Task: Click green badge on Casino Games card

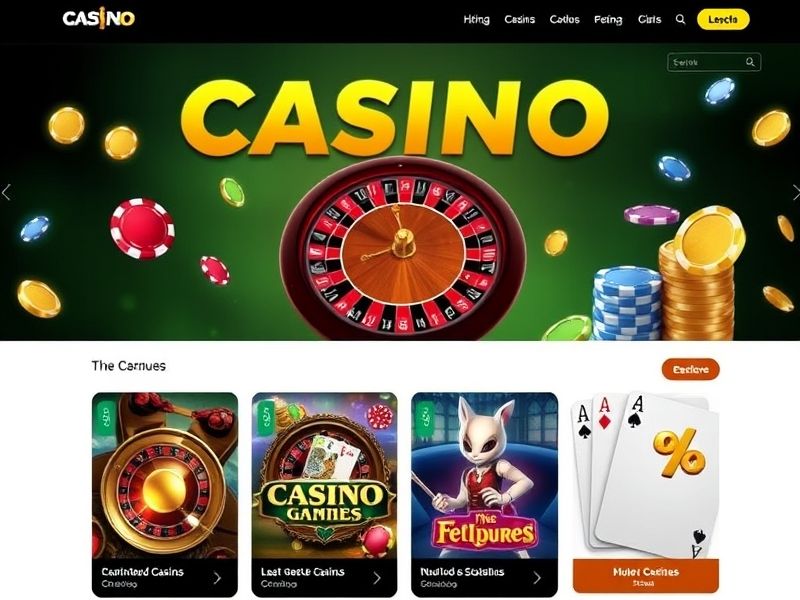Action: [x=265, y=418]
